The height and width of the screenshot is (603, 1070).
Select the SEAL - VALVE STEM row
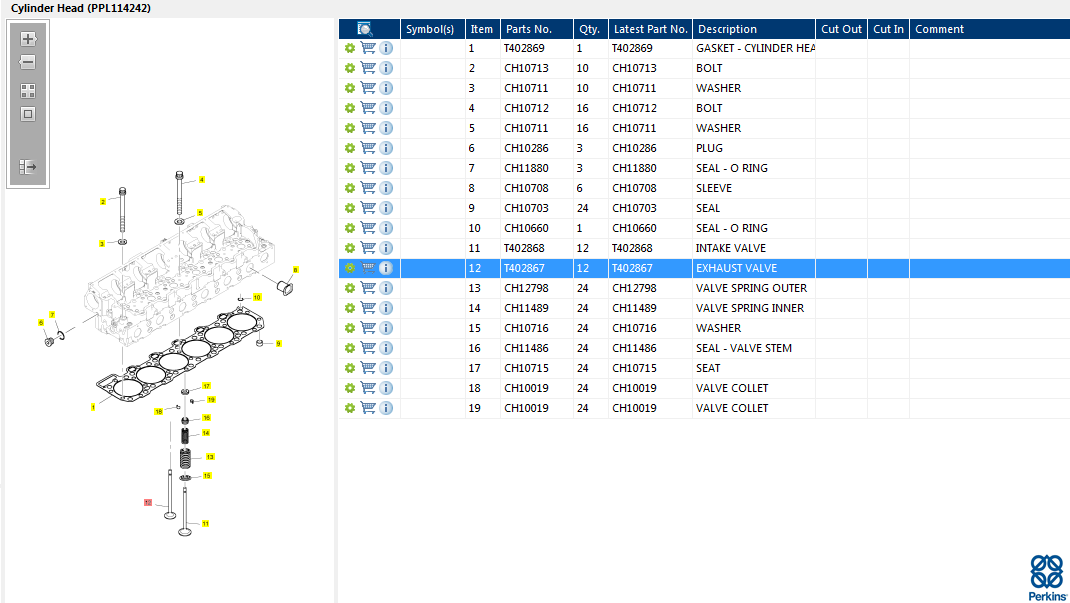pyautogui.click(x=743, y=348)
